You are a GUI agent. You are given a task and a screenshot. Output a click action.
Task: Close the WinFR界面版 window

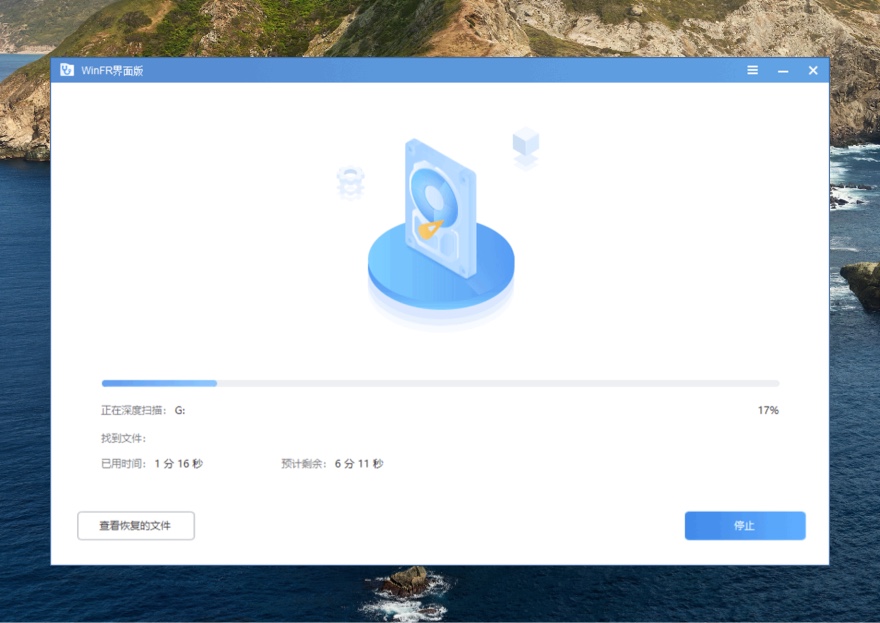pos(813,70)
